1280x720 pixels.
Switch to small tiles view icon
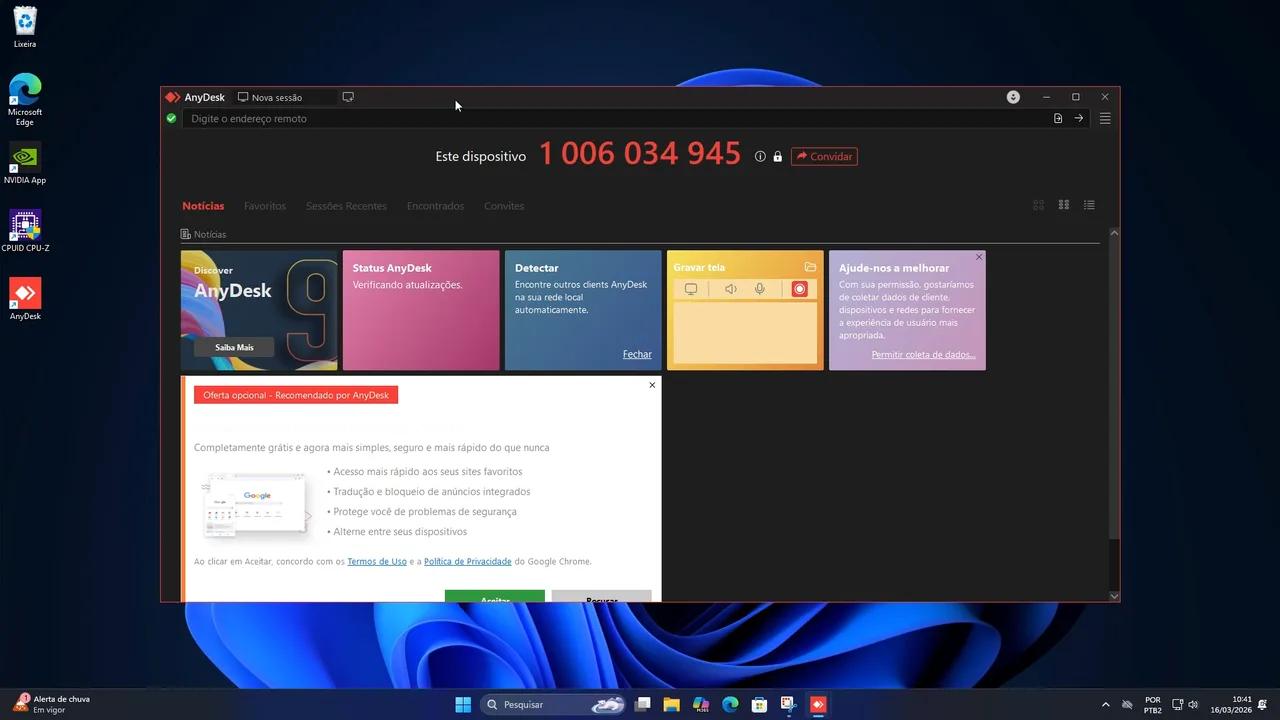[x=1064, y=205]
